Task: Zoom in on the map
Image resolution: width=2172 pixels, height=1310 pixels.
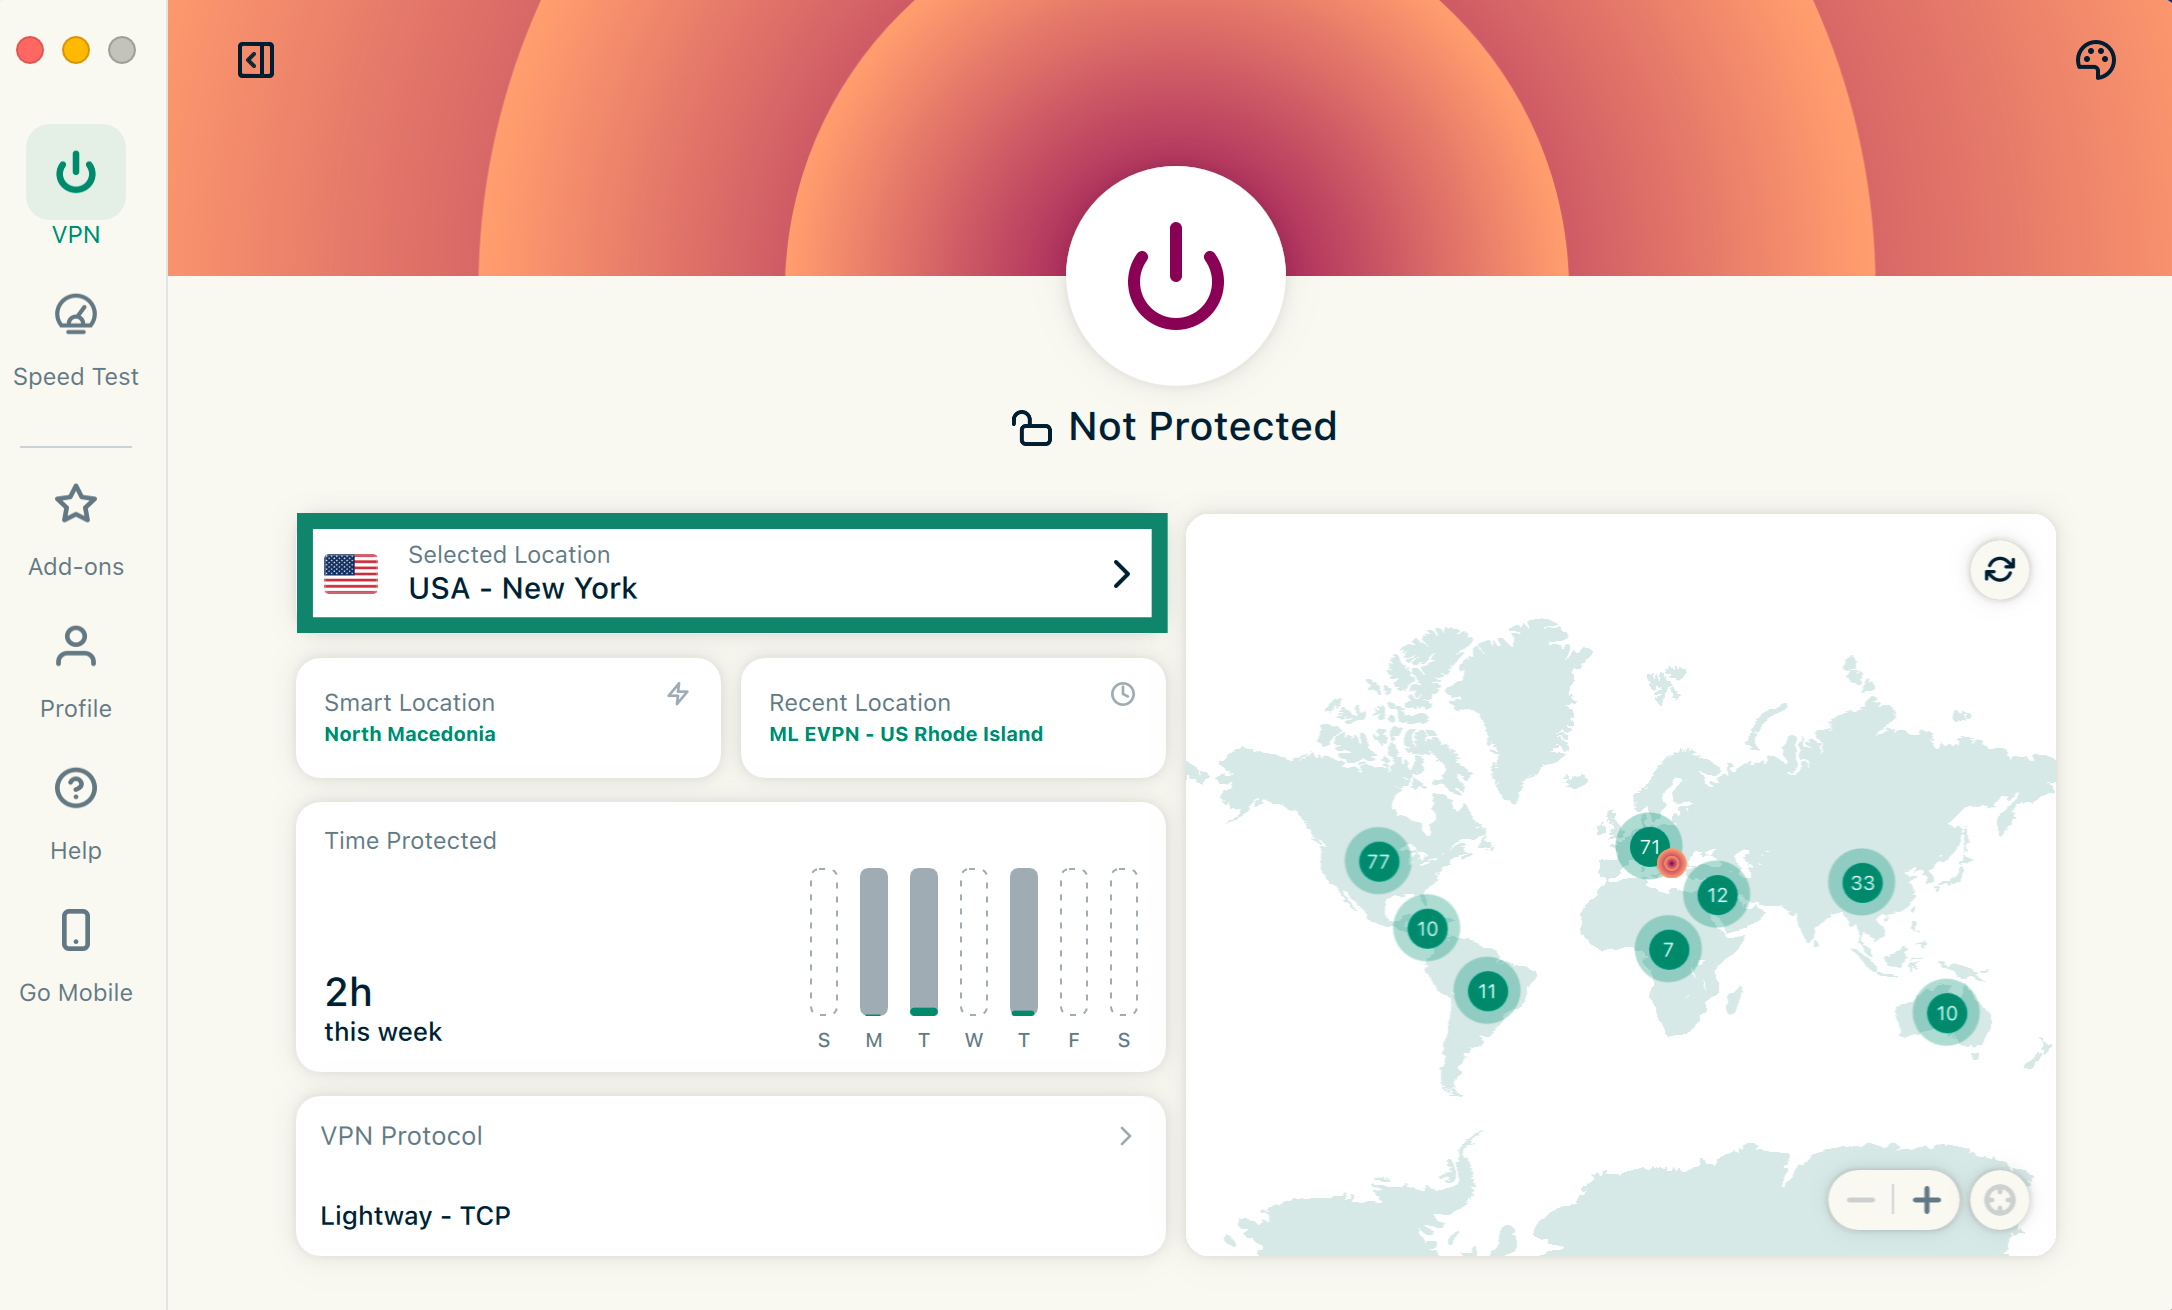Action: click(1927, 1200)
